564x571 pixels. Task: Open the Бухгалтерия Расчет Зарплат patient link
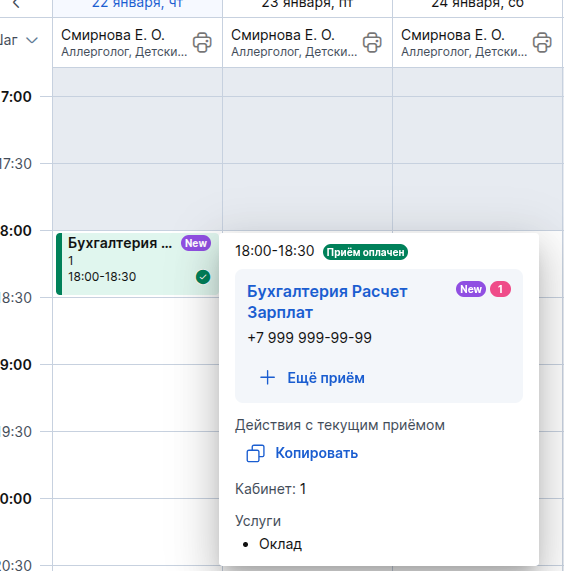tap(327, 302)
